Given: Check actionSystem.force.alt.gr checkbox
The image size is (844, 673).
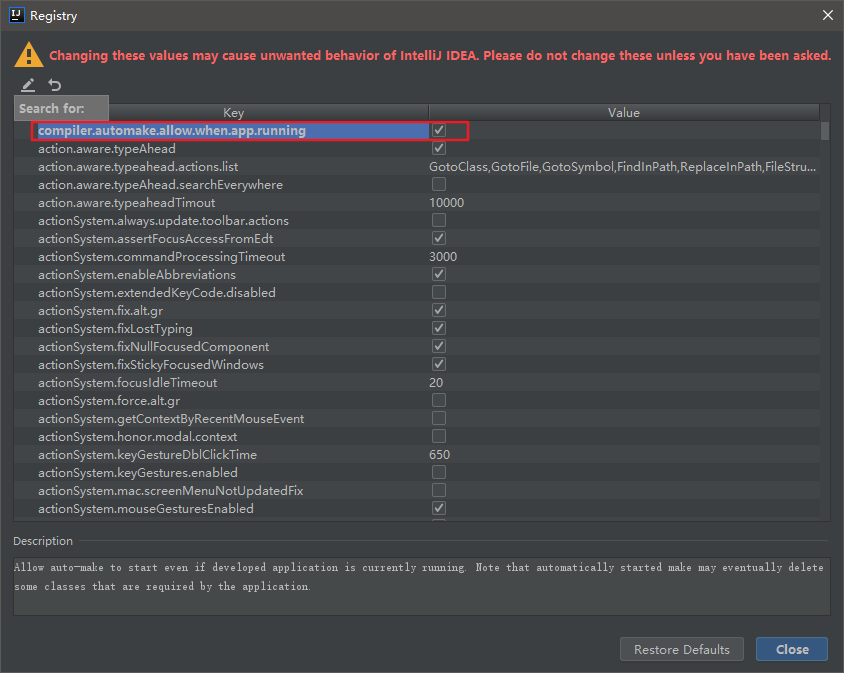Looking at the screenshot, I should pos(439,400).
